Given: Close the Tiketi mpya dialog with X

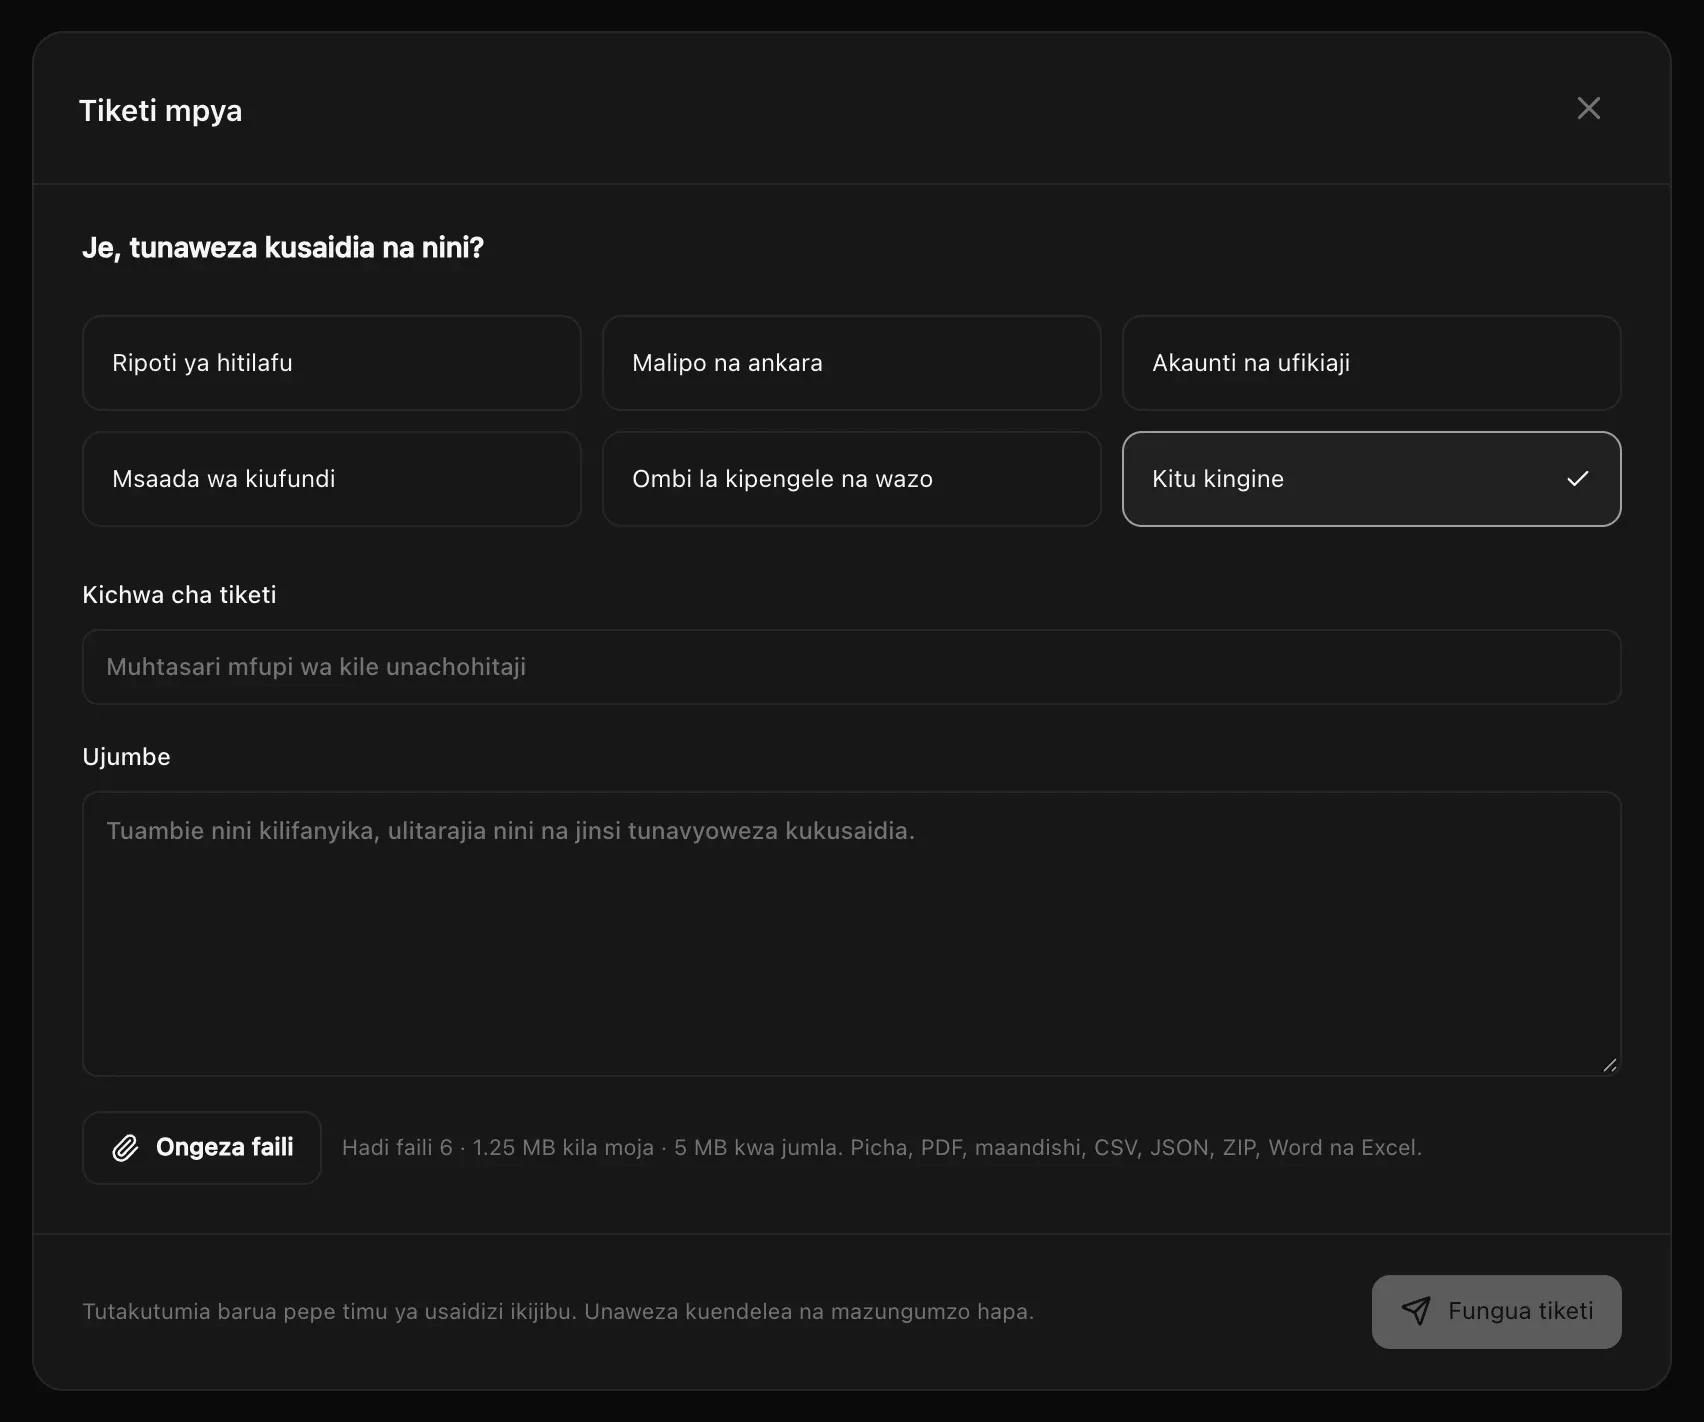Looking at the screenshot, I should [1588, 108].
